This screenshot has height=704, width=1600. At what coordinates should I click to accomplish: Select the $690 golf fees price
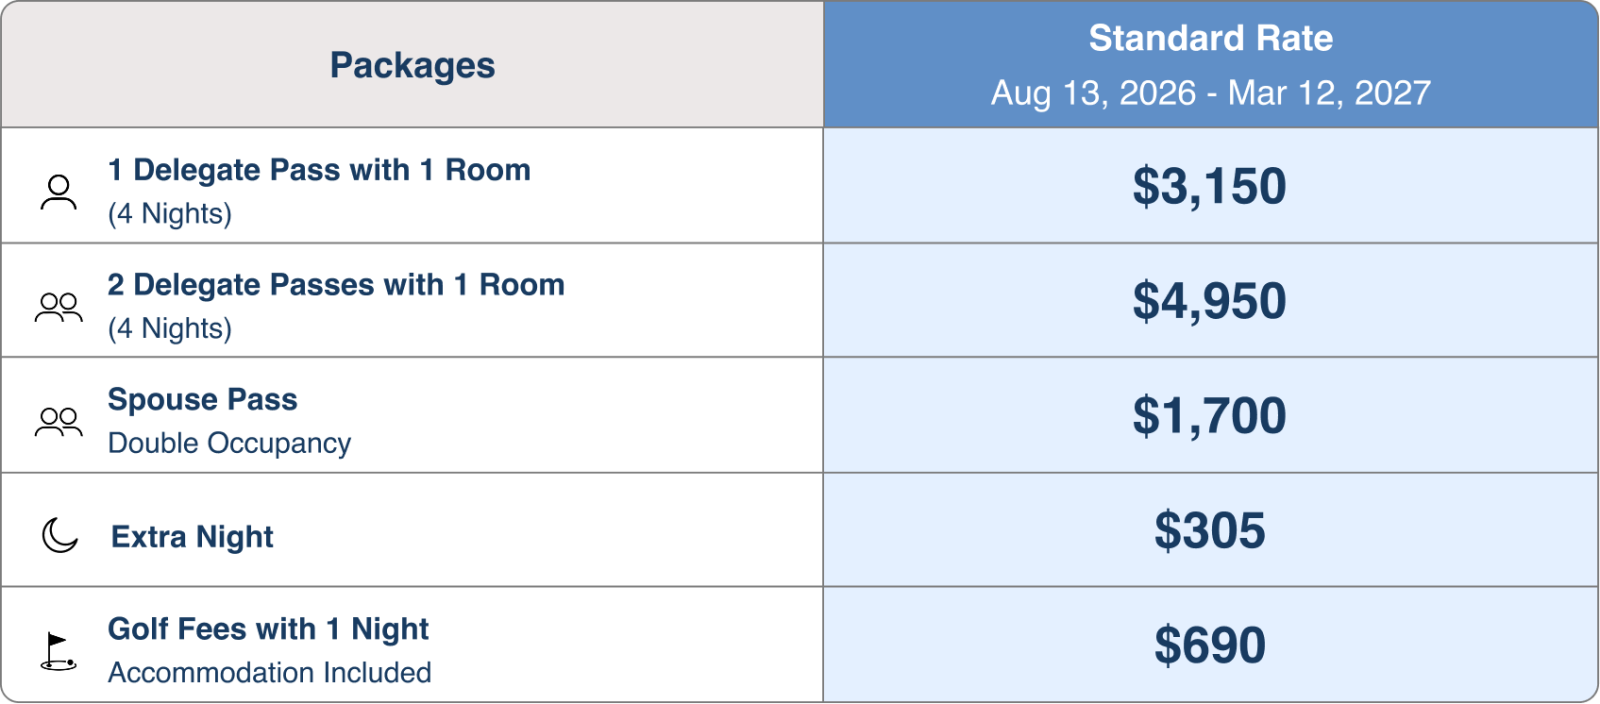click(x=1210, y=645)
